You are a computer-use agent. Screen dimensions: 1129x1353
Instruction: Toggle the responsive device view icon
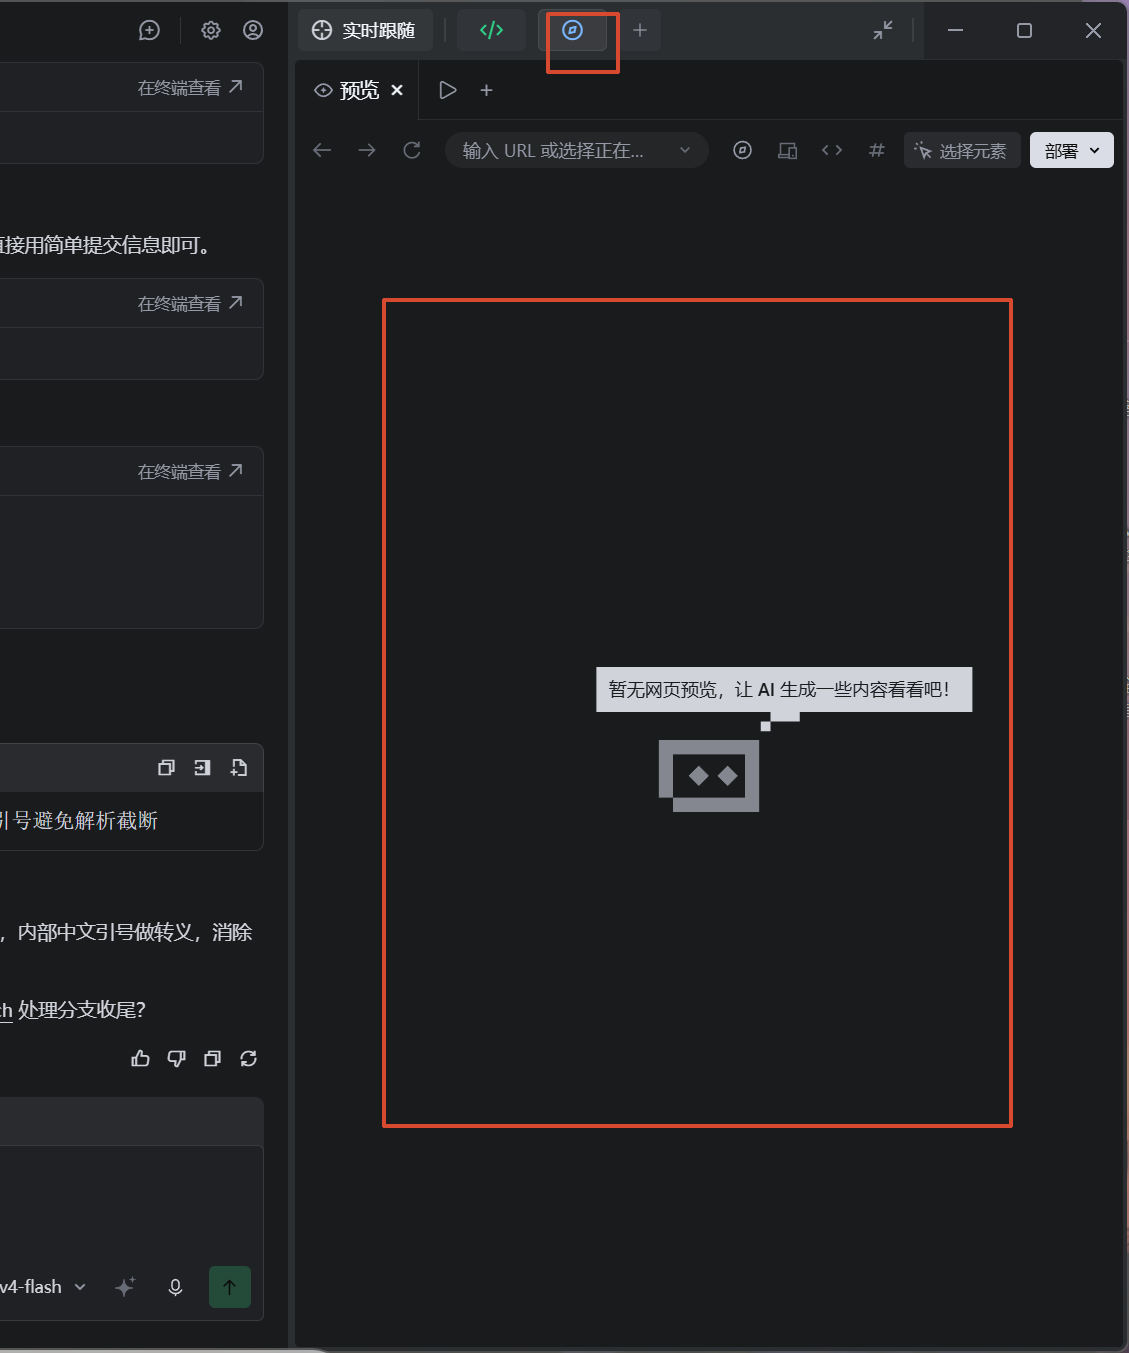(x=788, y=150)
